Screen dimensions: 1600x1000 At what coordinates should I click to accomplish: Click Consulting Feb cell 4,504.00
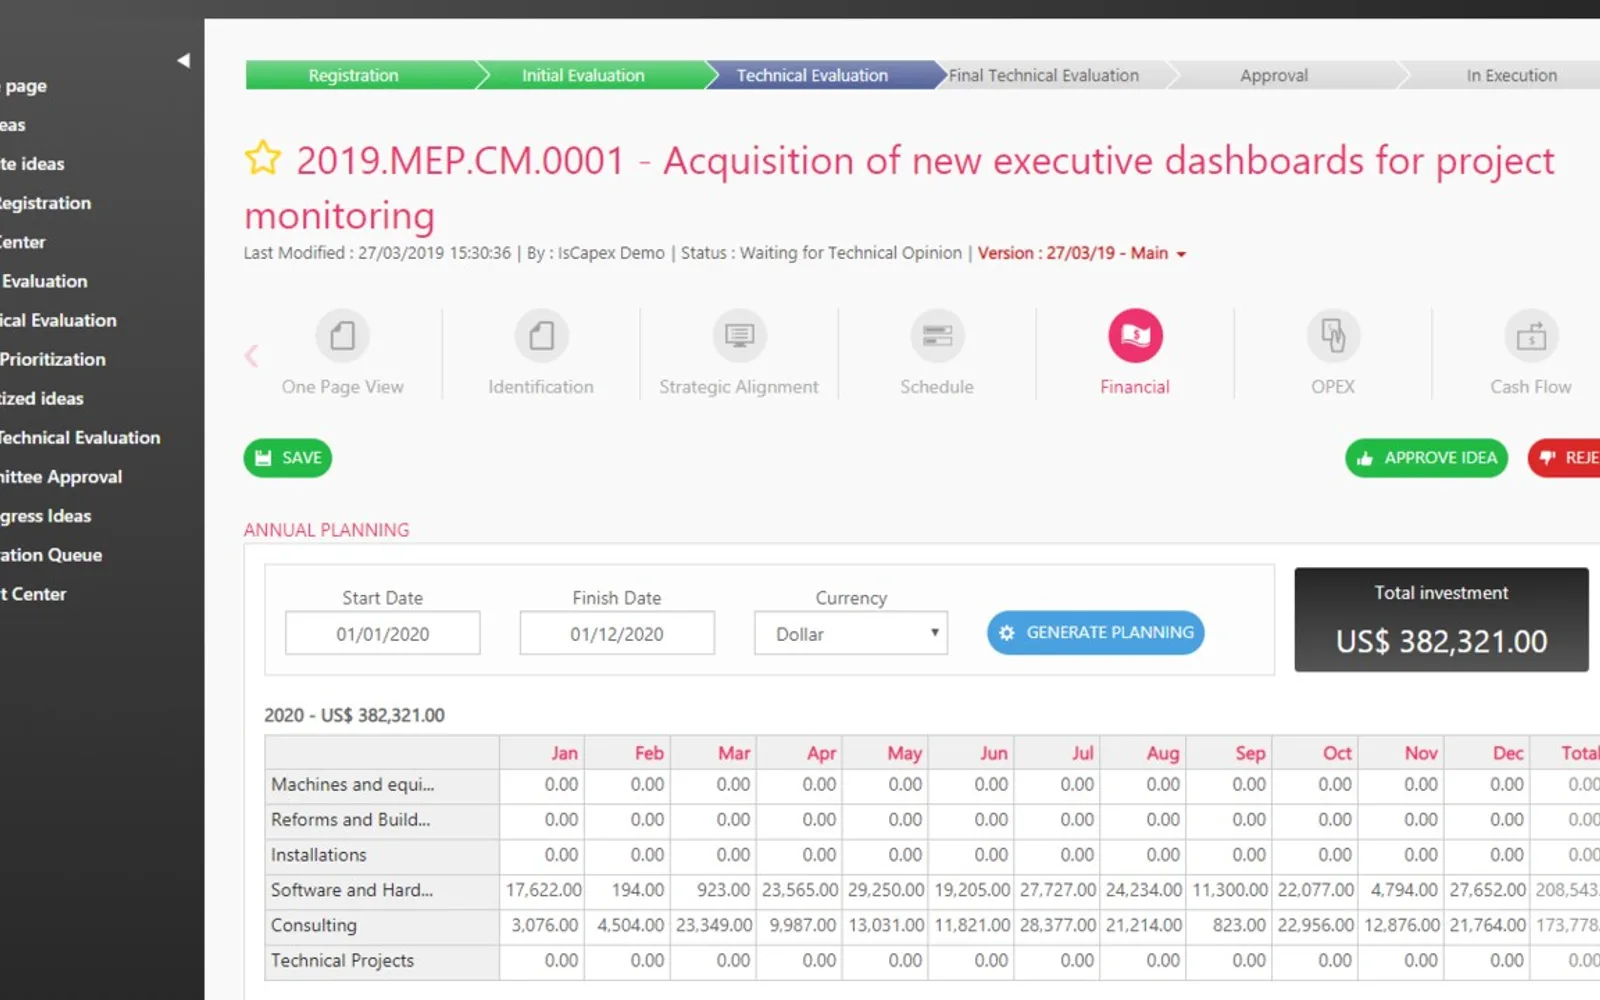tap(628, 925)
